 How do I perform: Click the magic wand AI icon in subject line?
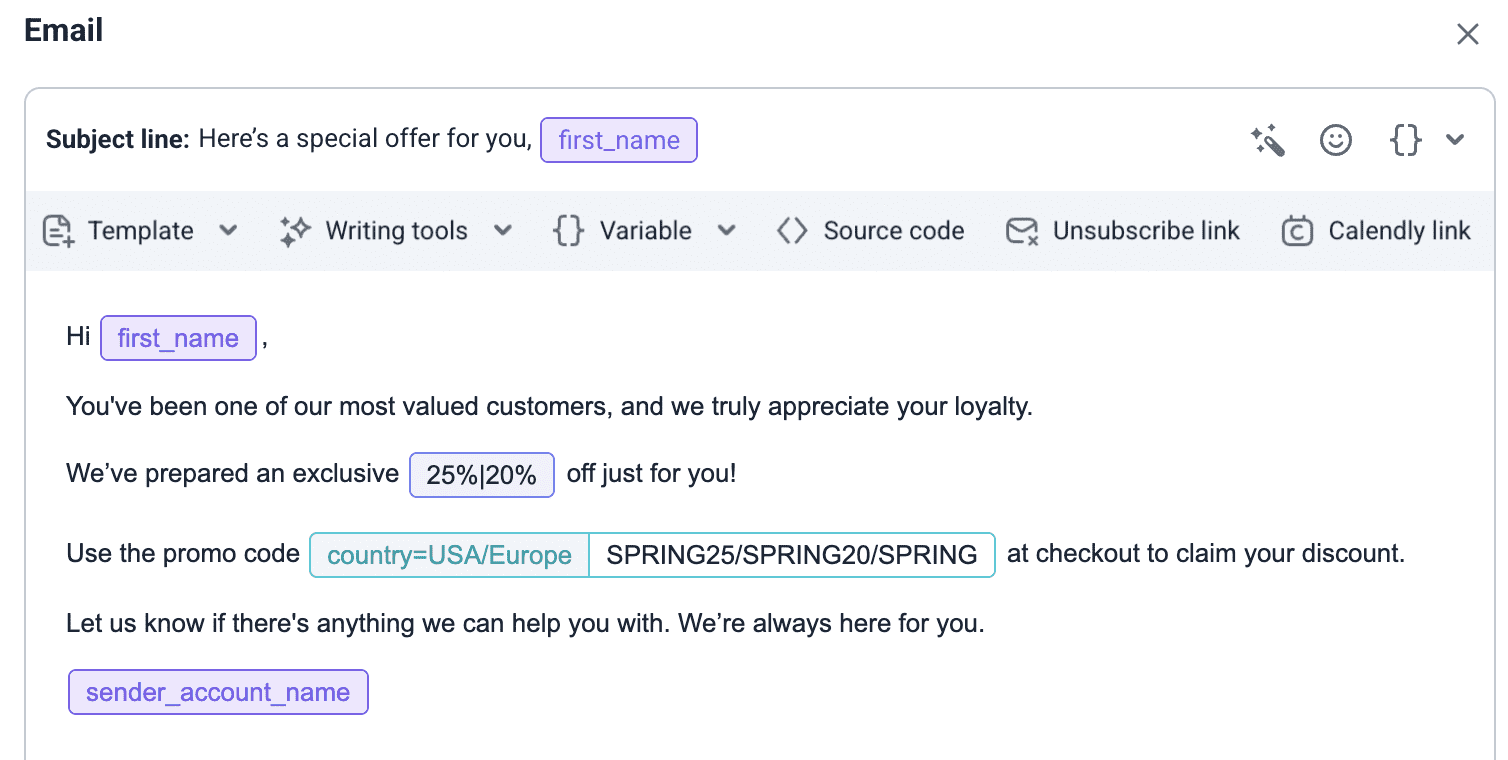point(1268,141)
